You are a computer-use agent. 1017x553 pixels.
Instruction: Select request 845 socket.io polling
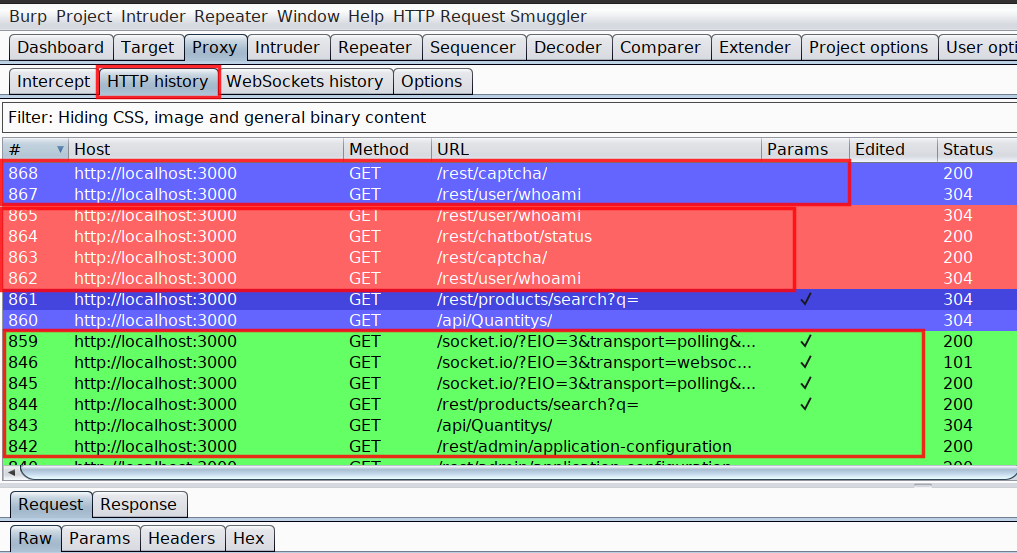coord(509,383)
